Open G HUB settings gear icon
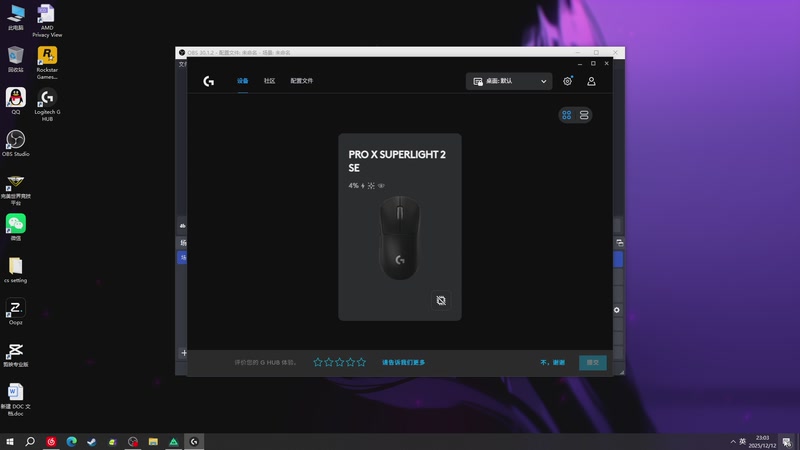Screen dimensions: 800x450 click(567, 81)
